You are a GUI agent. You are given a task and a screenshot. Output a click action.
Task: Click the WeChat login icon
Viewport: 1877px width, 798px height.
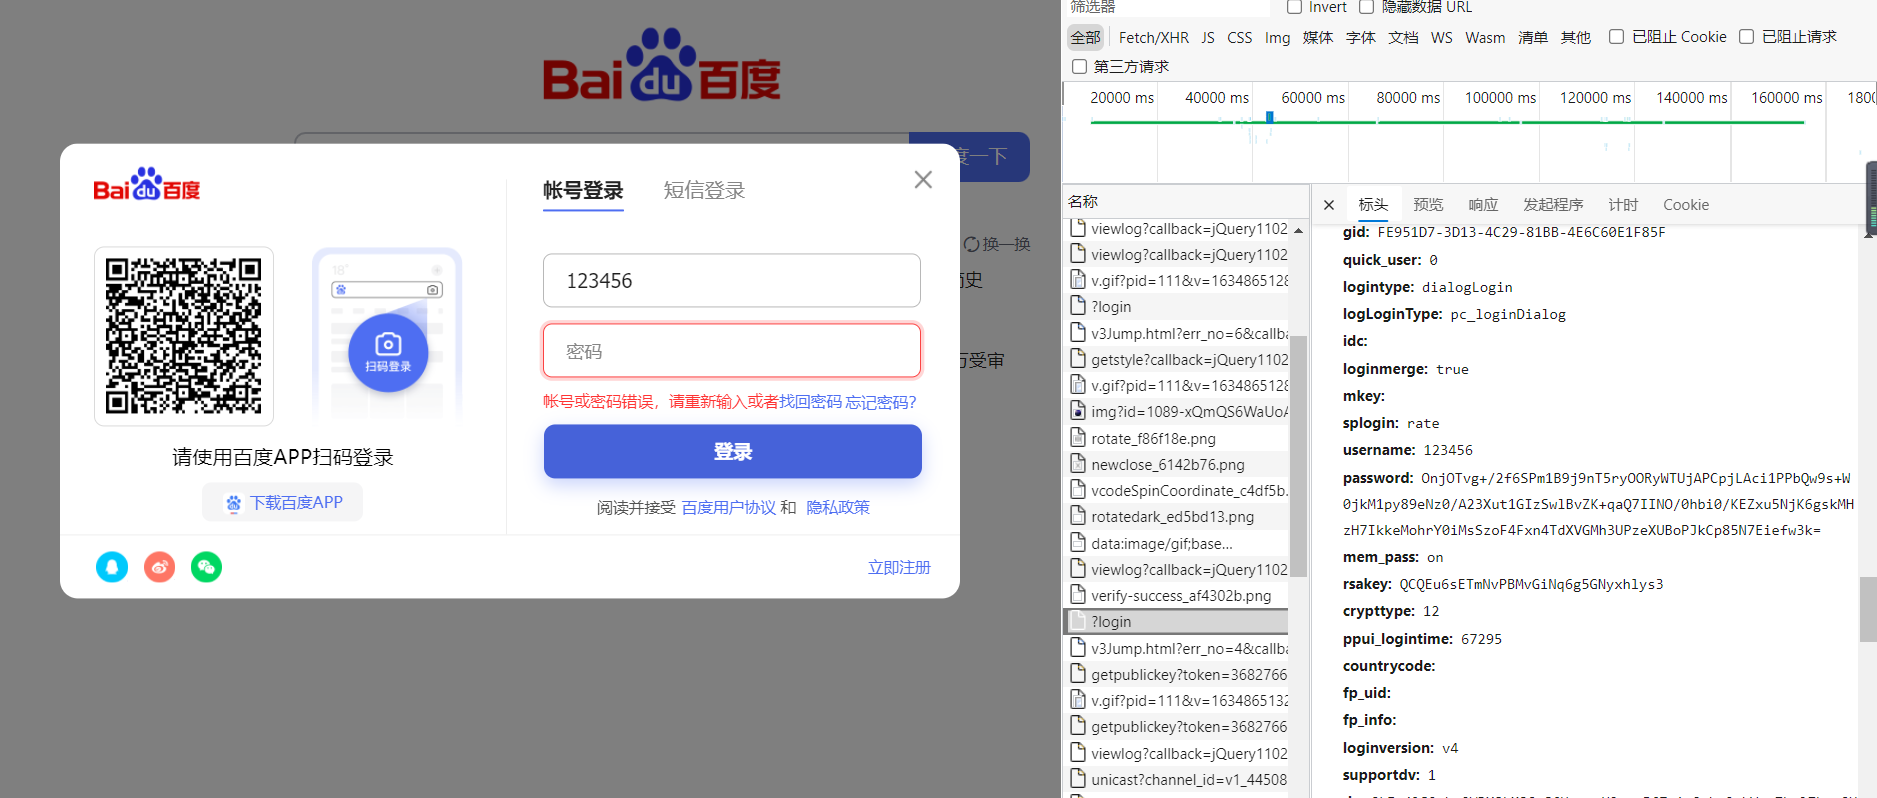pyautogui.click(x=206, y=567)
